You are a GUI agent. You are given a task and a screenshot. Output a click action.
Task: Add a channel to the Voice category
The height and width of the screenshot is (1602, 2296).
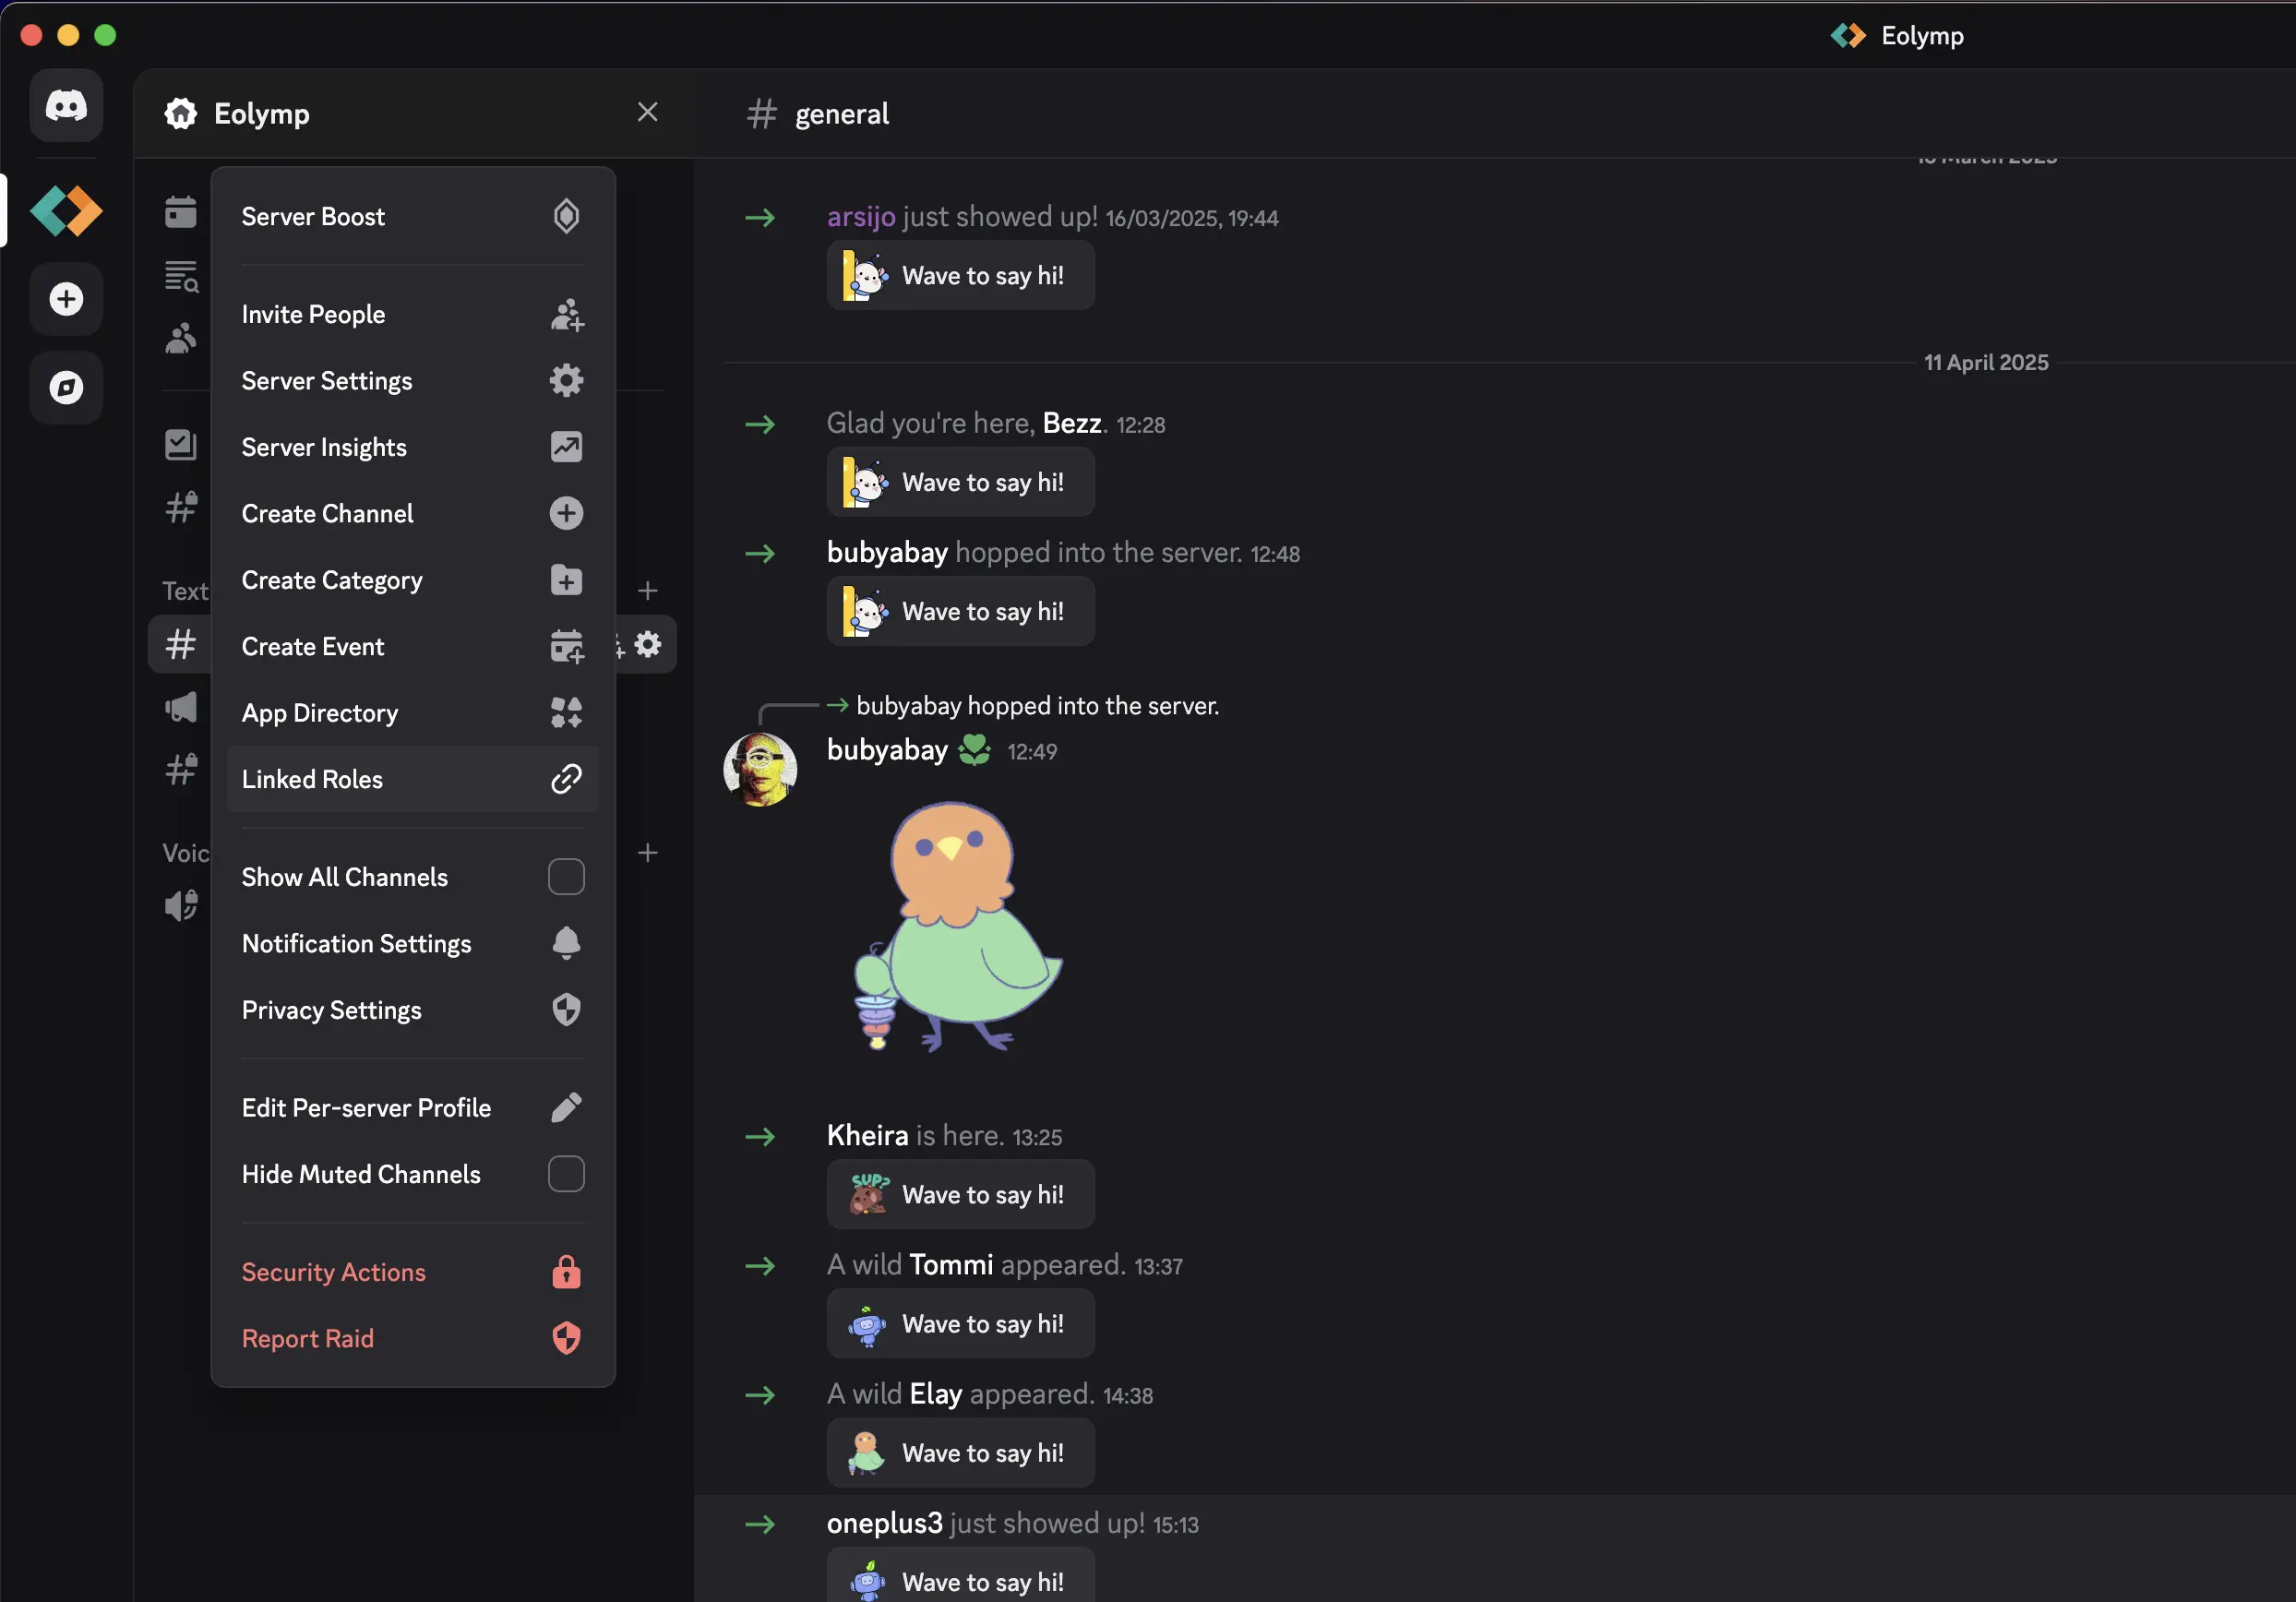[647, 853]
